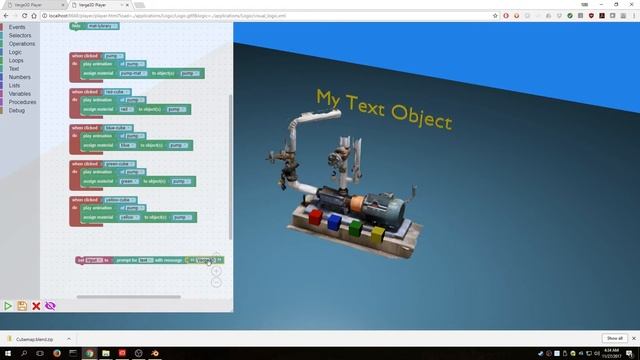The height and width of the screenshot is (360, 640).
Task: Open the variable dropdown in the set block
Action: pyautogui.click(x=94, y=260)
